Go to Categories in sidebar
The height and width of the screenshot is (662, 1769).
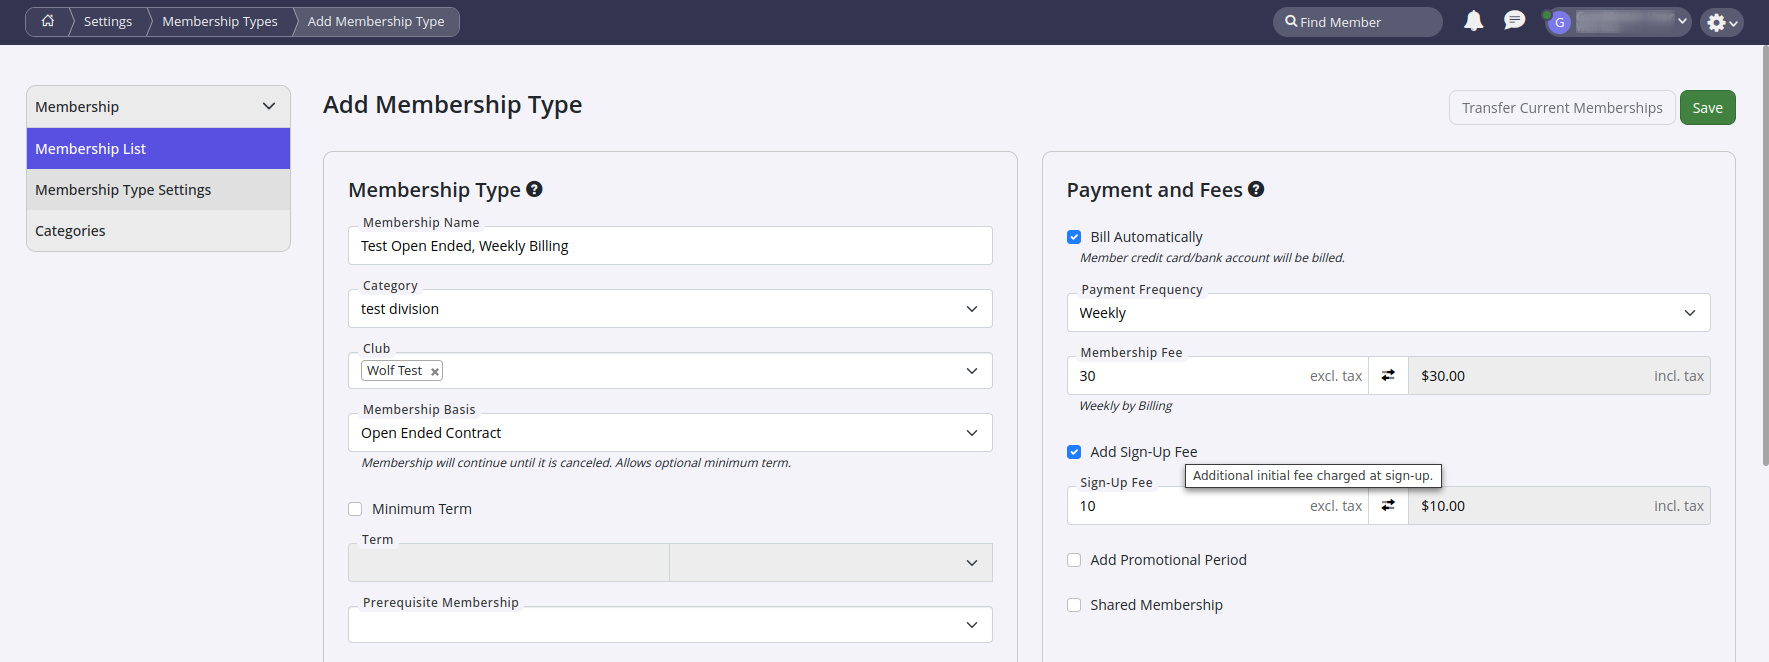[x=70, y=231]
